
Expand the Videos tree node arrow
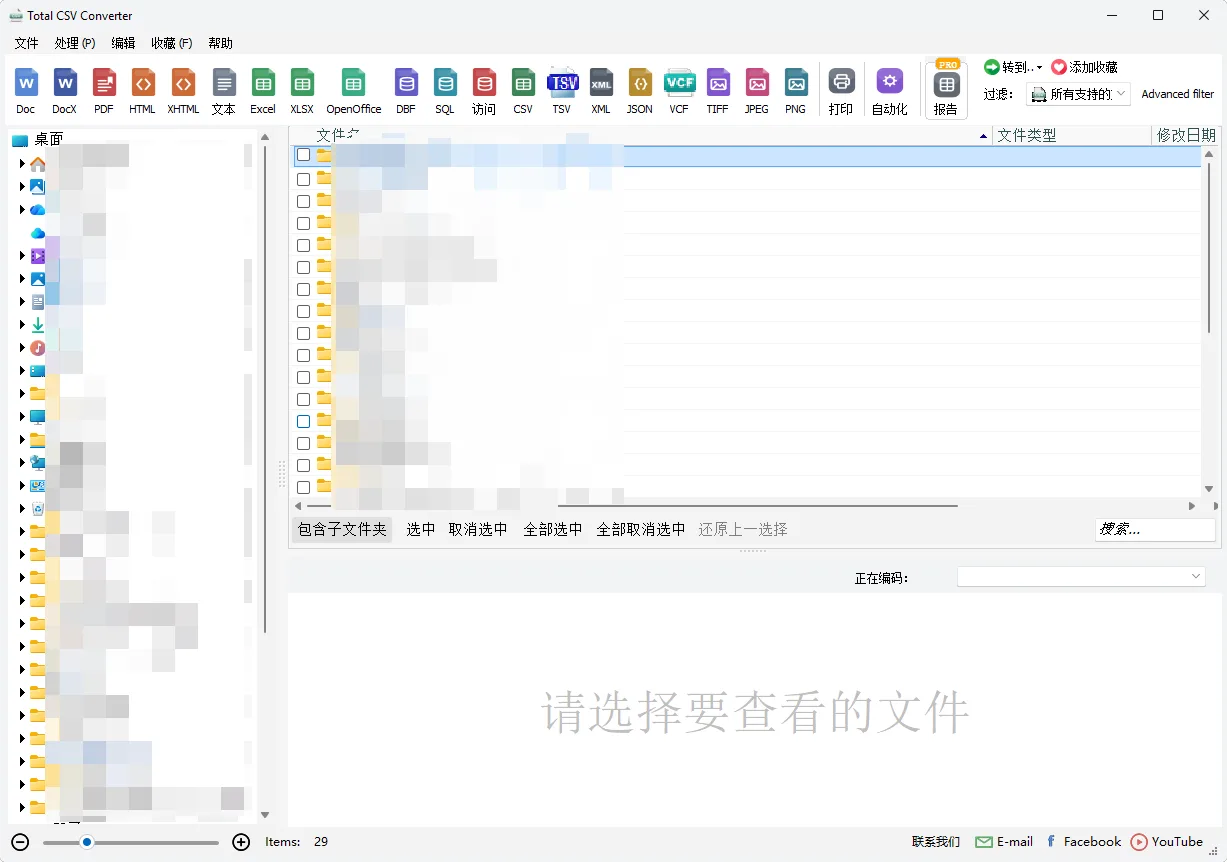[x=22, y=256]
